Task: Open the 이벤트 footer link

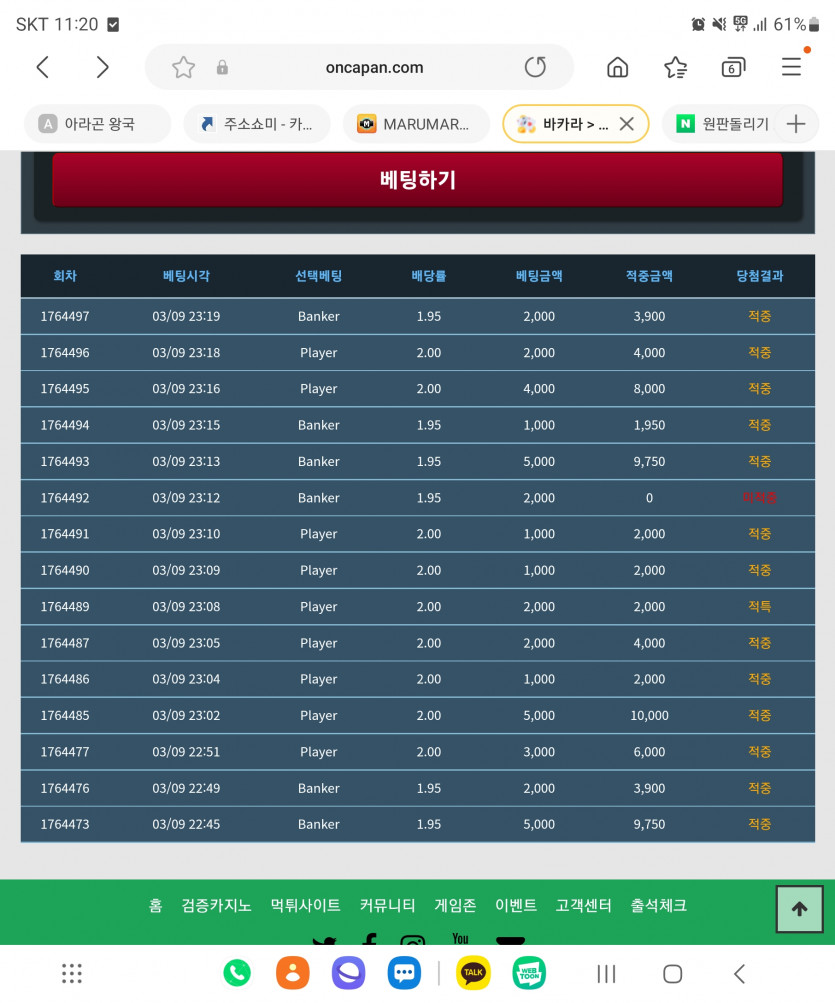Action: click(516, 905)
